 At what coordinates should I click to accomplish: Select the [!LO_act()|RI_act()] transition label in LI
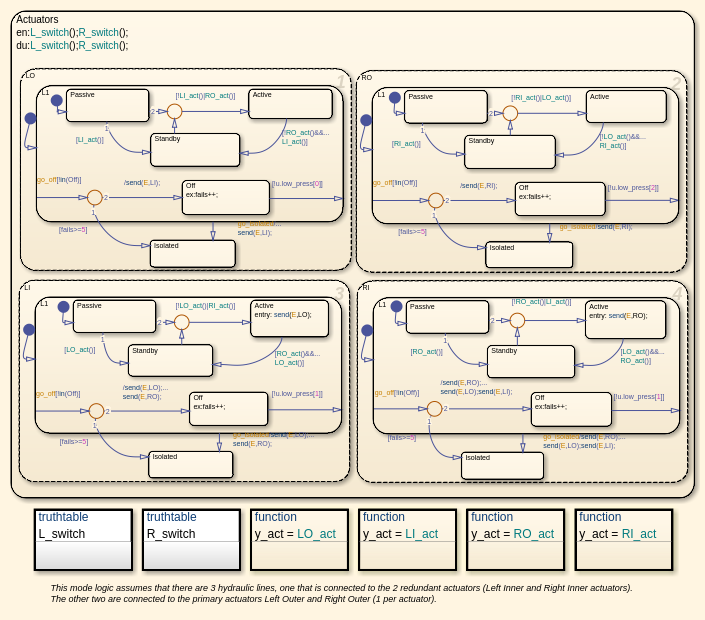pos(205,306)
